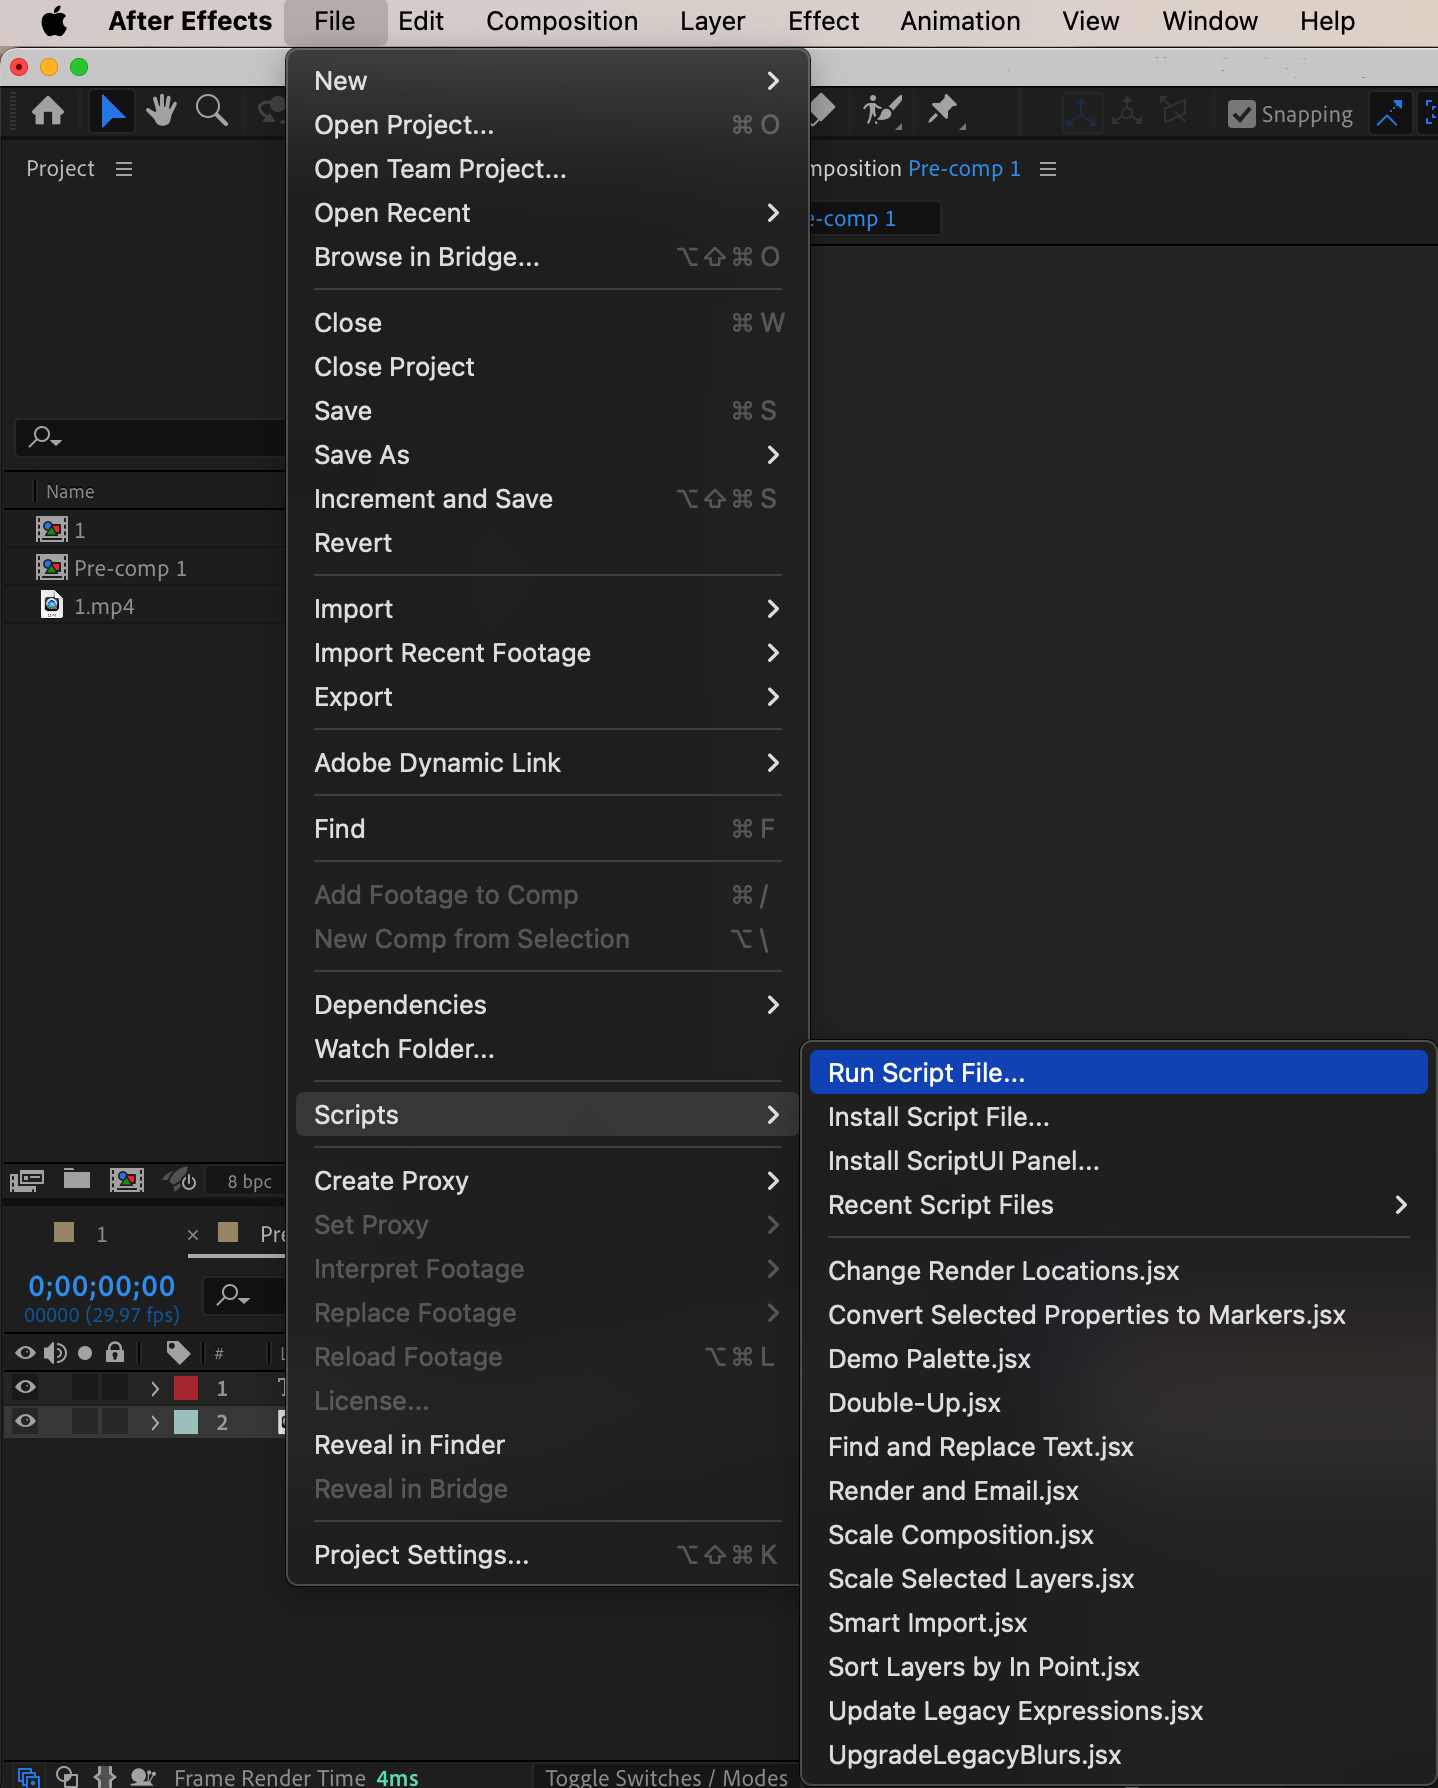Image resolution: width=1438 pixels, height=1788 pixels.
Task: Click the new composition icon
Action: (x=126, y=1181)
